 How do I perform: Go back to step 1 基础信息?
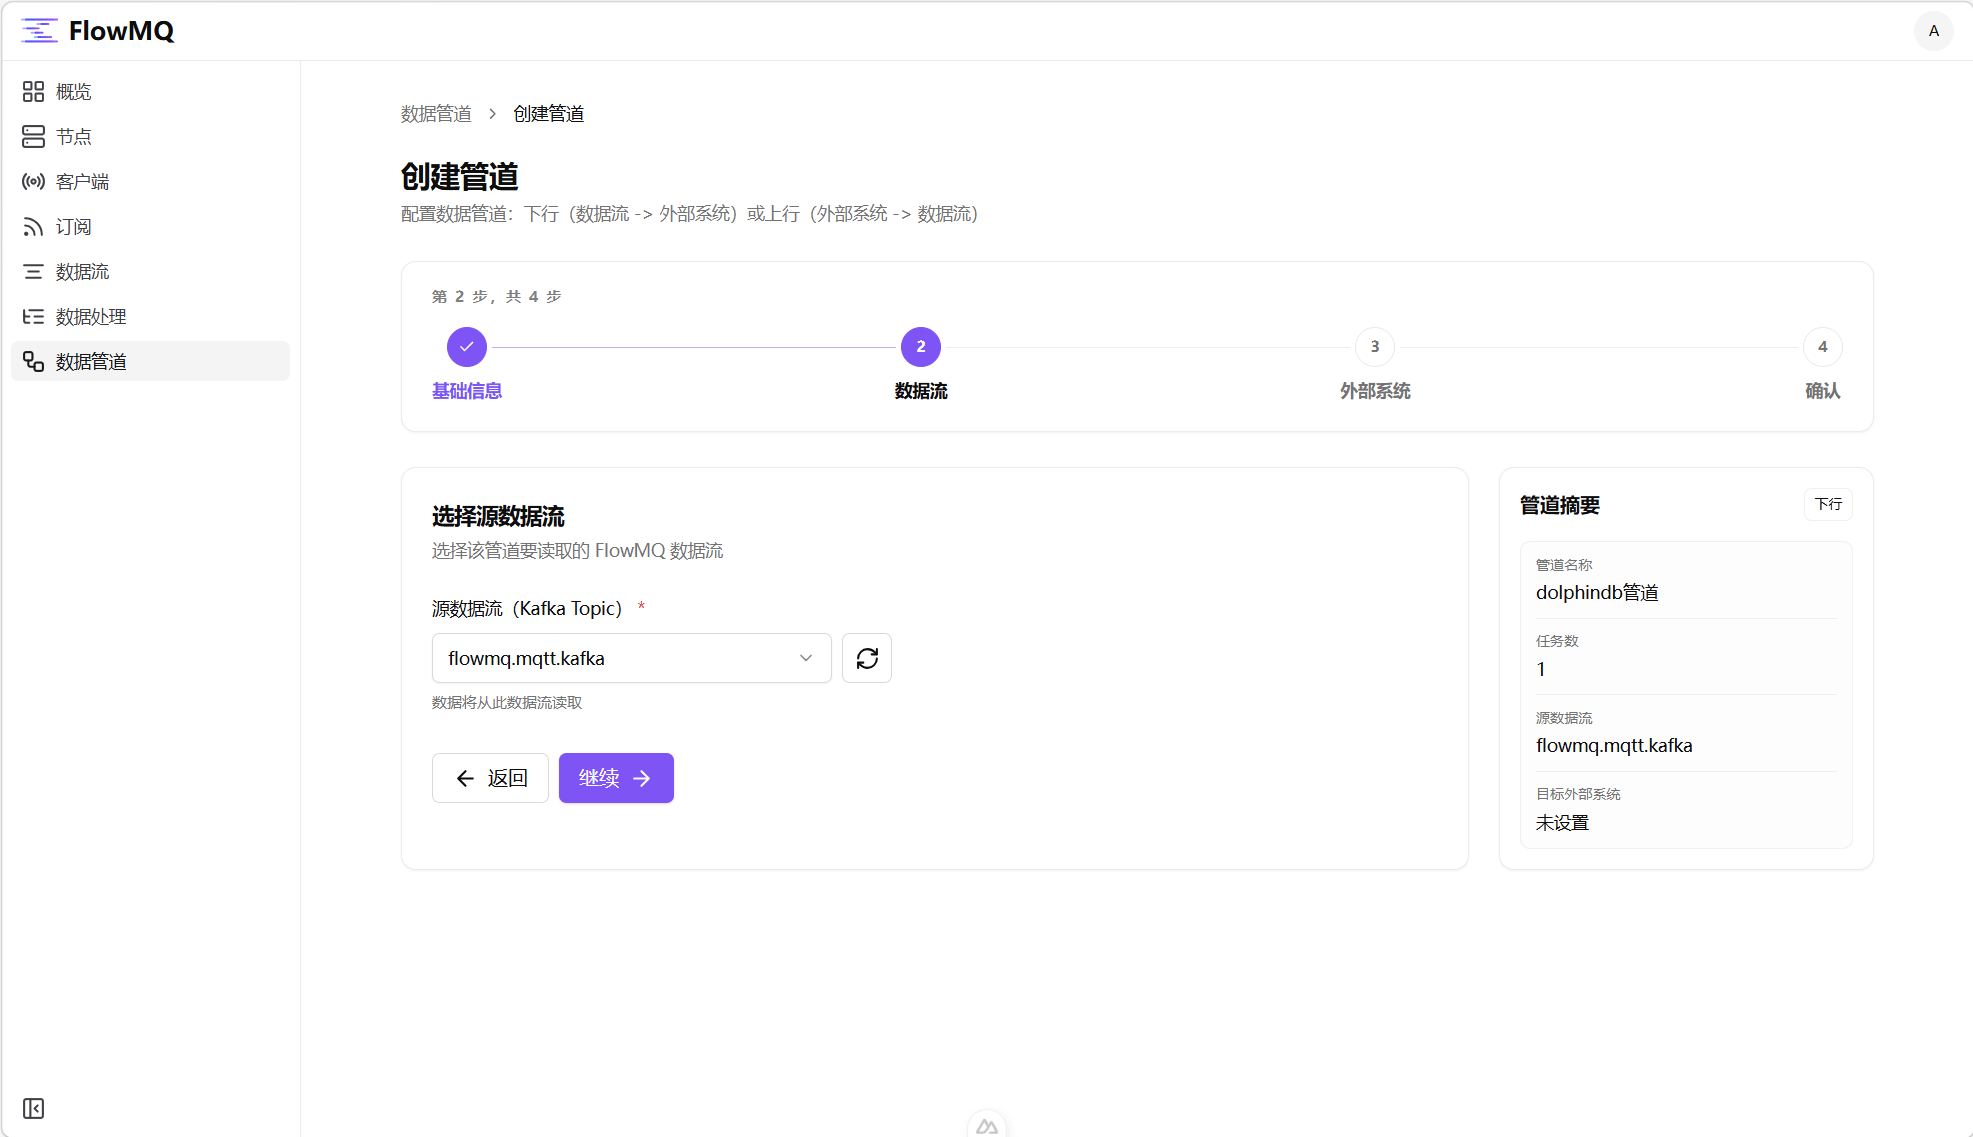point(466,347)
